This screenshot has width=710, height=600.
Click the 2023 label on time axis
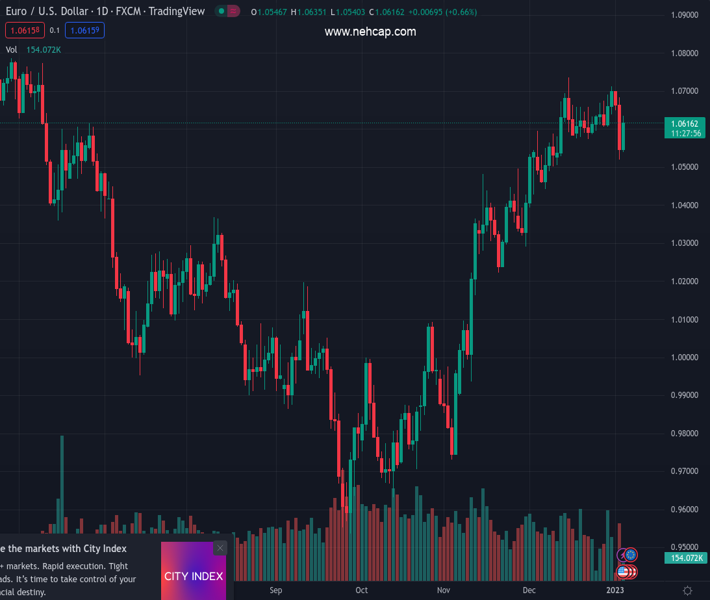pyautogui.click(x=615, y=590)
